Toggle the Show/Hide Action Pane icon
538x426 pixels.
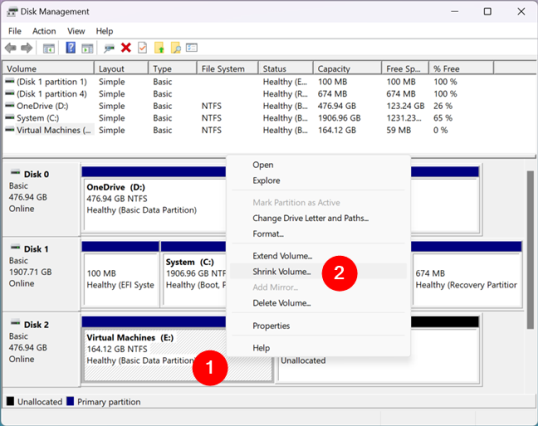click(87, 48)
